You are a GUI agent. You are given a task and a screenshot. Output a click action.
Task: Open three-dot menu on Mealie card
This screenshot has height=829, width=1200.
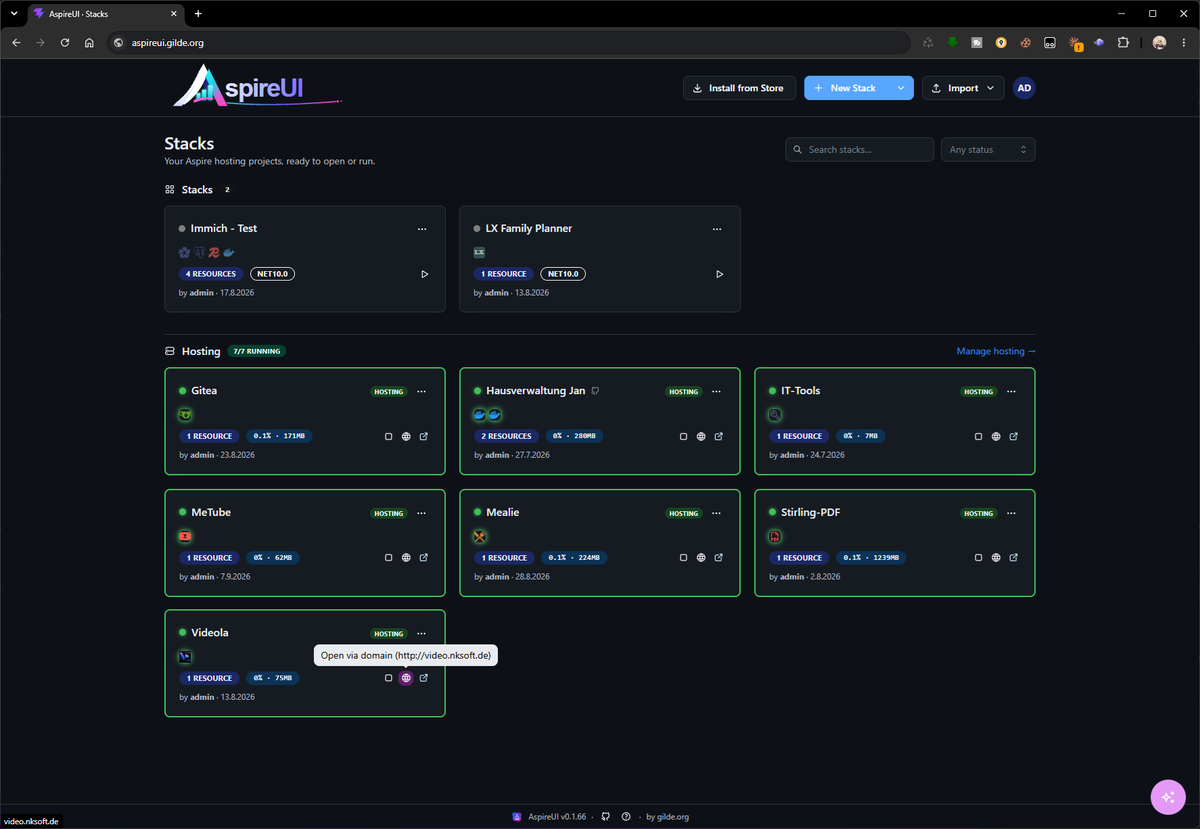coord(717,514)
